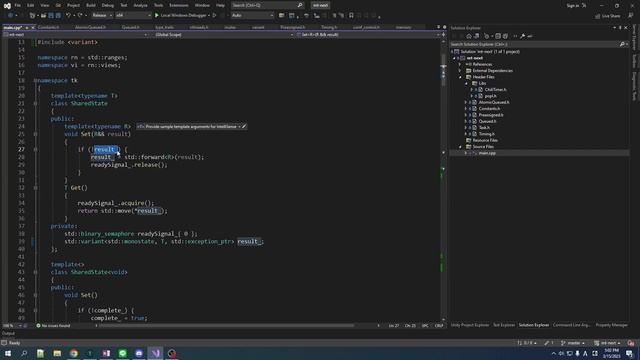
Task: Switch to the Queued.h tab
Action: point(131,27)
